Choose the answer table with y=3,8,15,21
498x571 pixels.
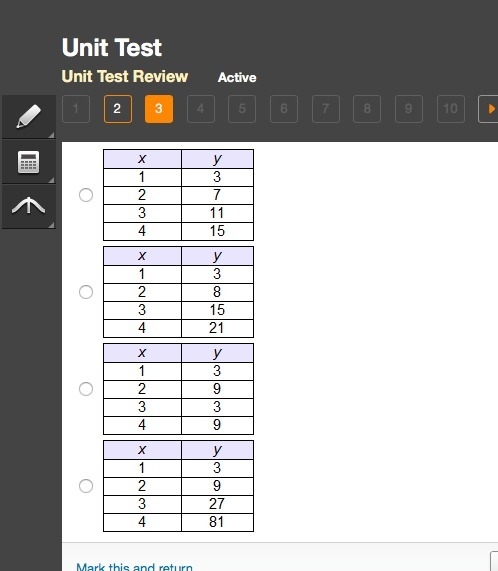(86, 292)
